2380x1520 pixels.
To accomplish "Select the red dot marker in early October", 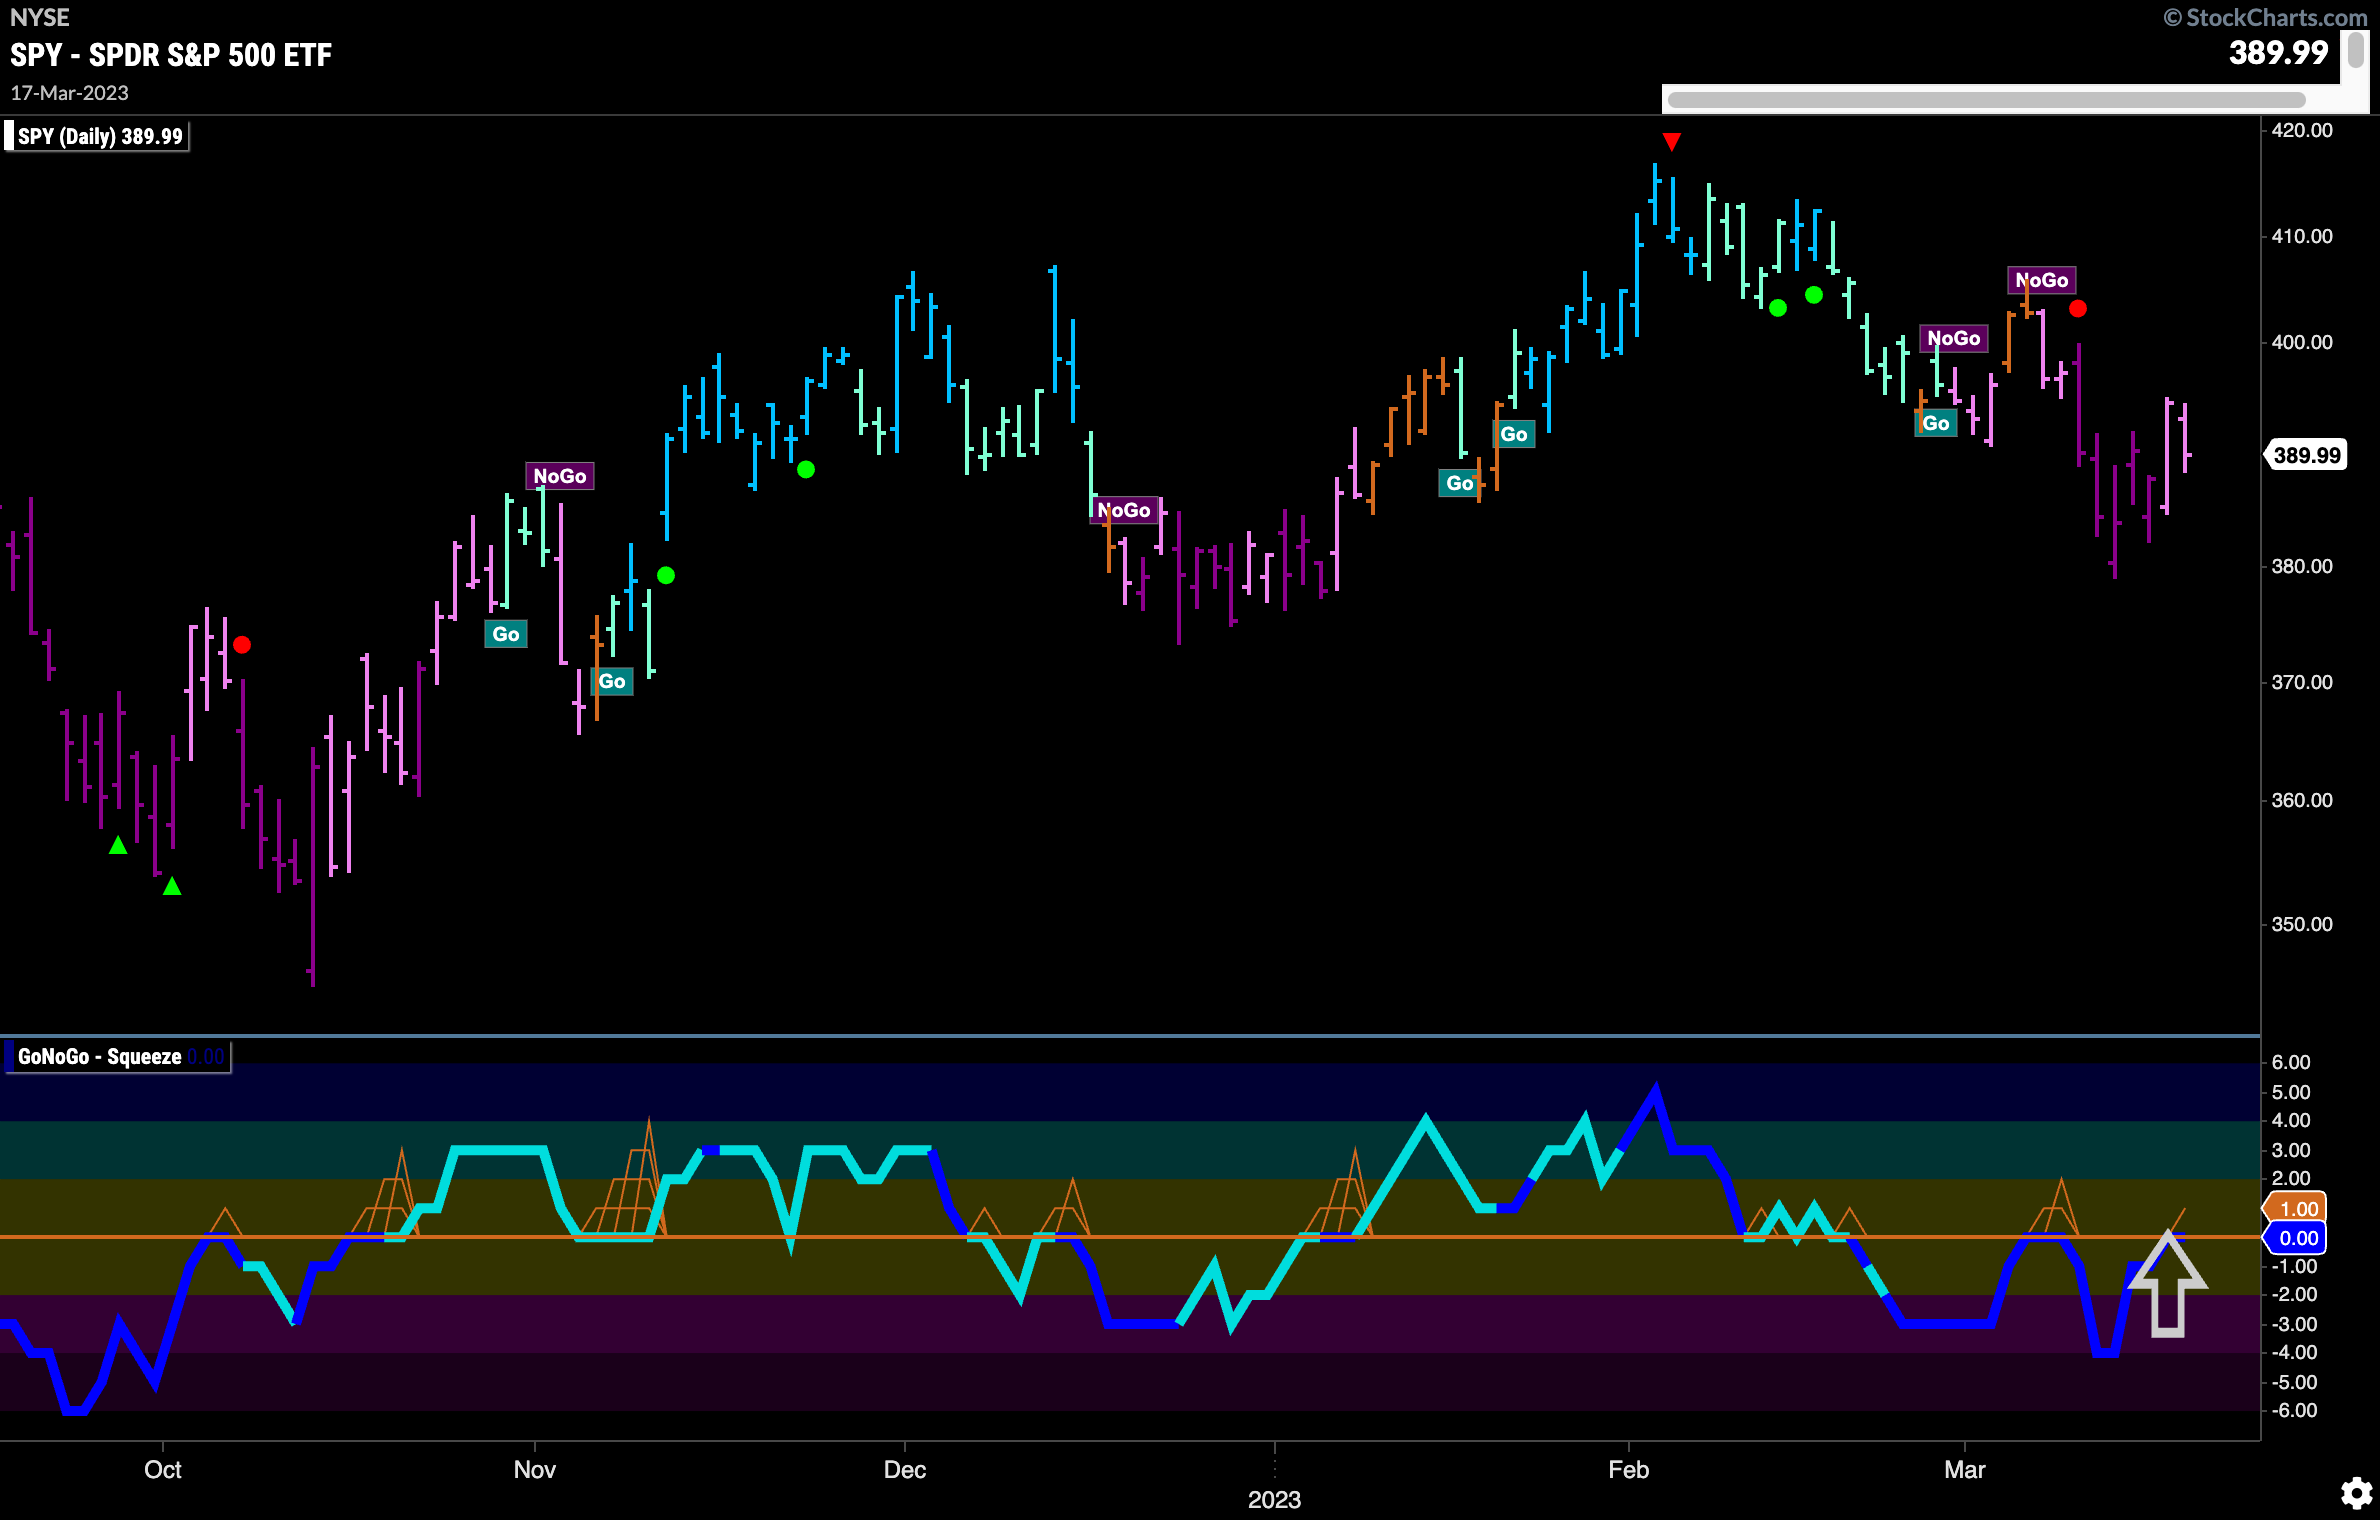I will [x=242, y=645].
